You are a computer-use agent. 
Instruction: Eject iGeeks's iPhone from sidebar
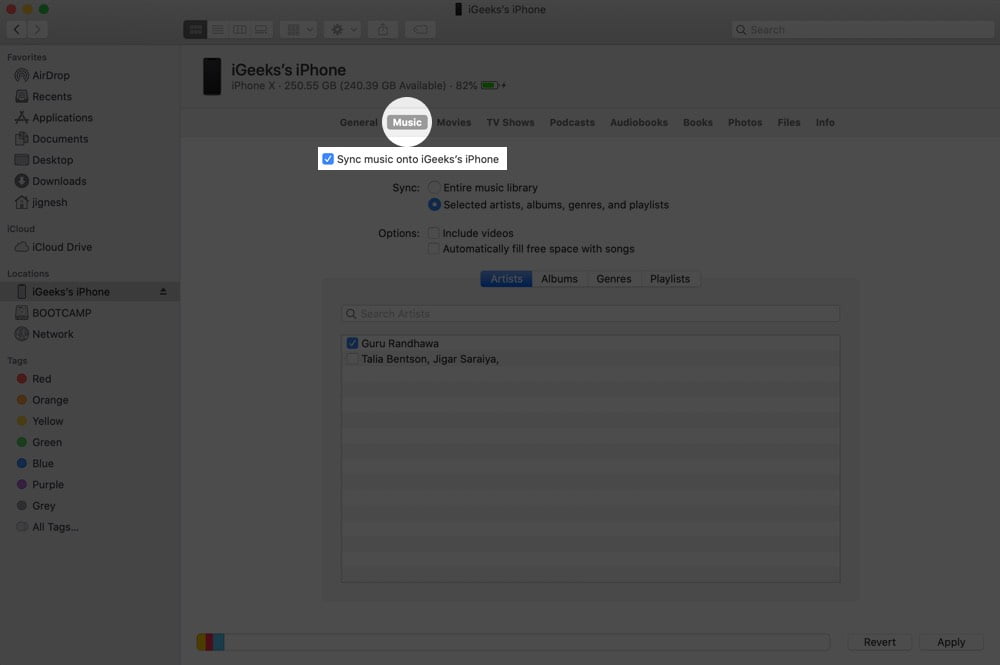[163, 291]
